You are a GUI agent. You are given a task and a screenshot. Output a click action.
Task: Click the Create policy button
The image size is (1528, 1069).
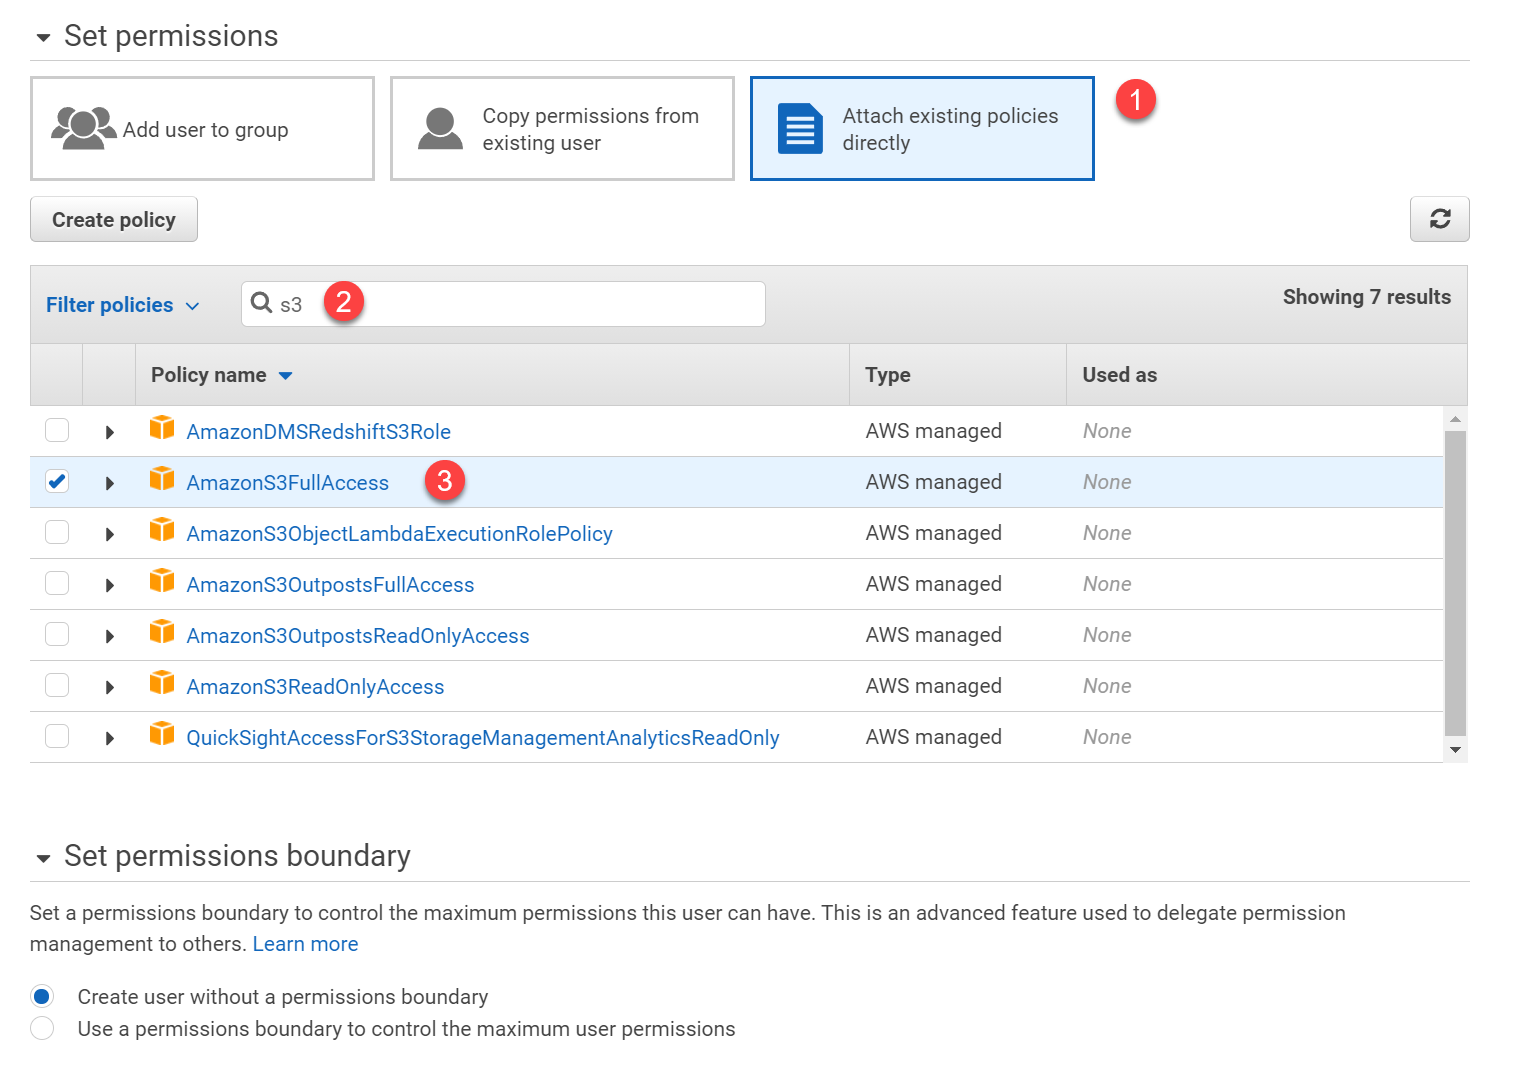[114, 219]
